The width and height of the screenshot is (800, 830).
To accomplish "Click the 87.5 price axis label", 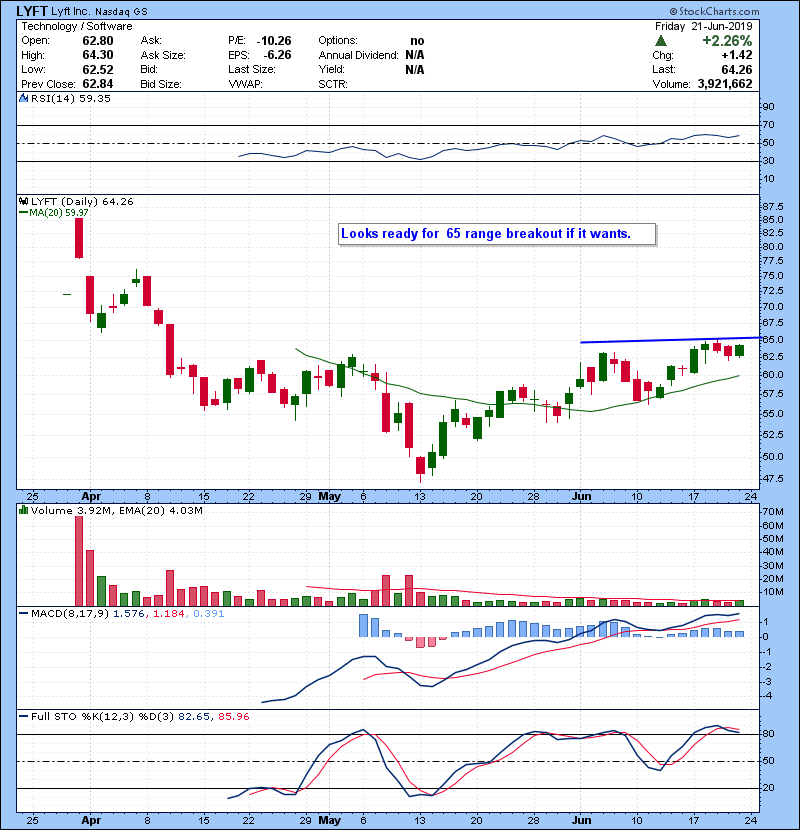I will pyautogui.click(x=774, y=206).
